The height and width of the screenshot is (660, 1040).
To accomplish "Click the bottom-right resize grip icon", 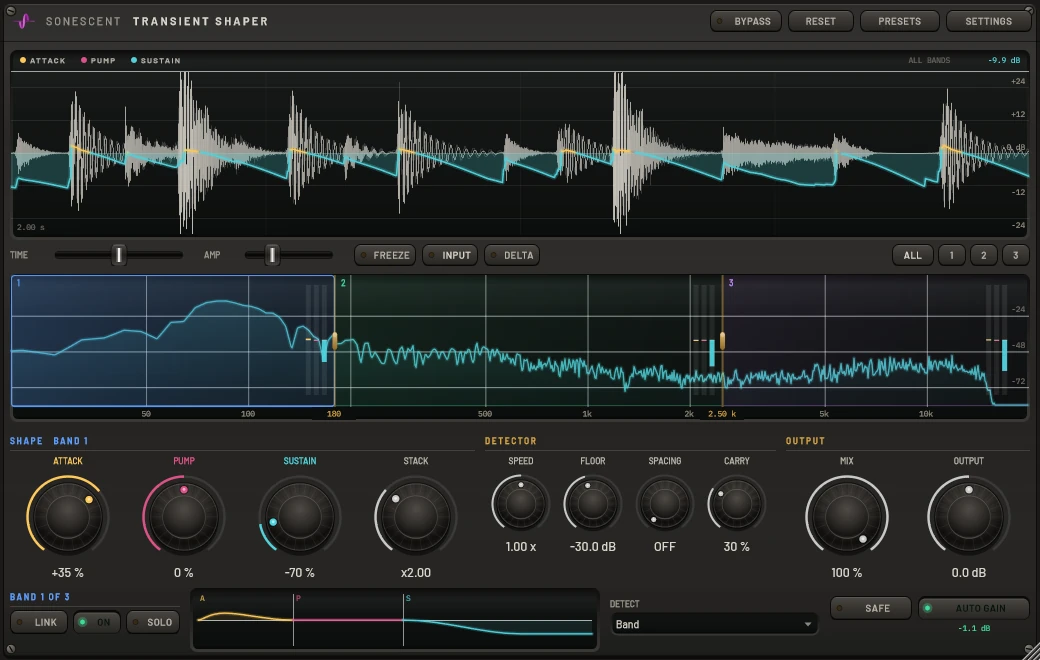I will pyautogui.click(x=1031, y=651).
